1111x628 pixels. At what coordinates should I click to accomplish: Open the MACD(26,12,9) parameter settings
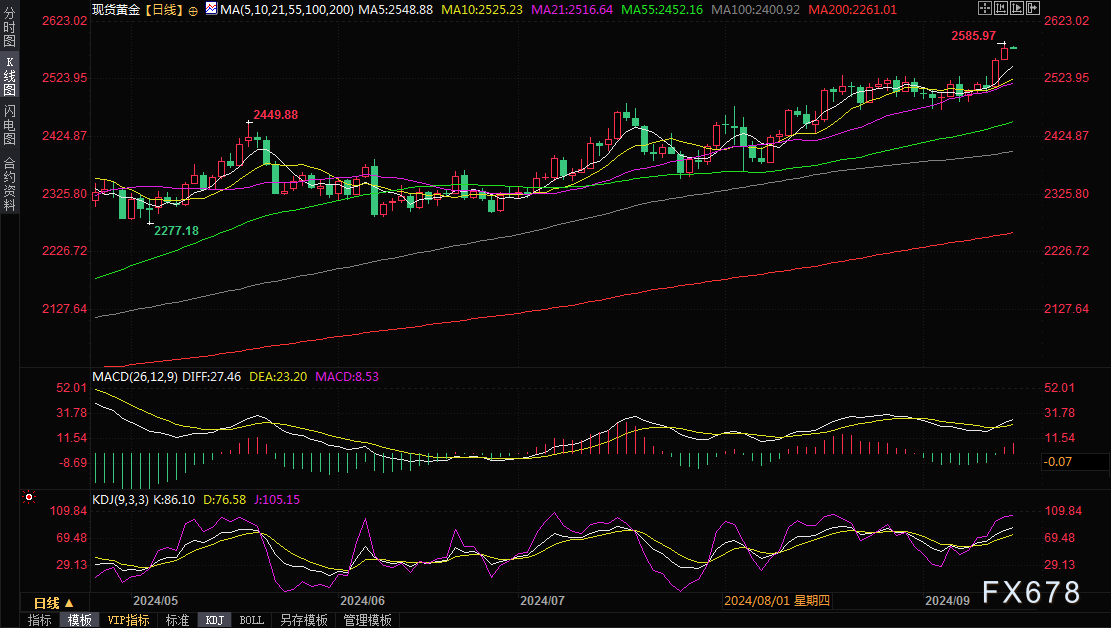tap(135, 377)
